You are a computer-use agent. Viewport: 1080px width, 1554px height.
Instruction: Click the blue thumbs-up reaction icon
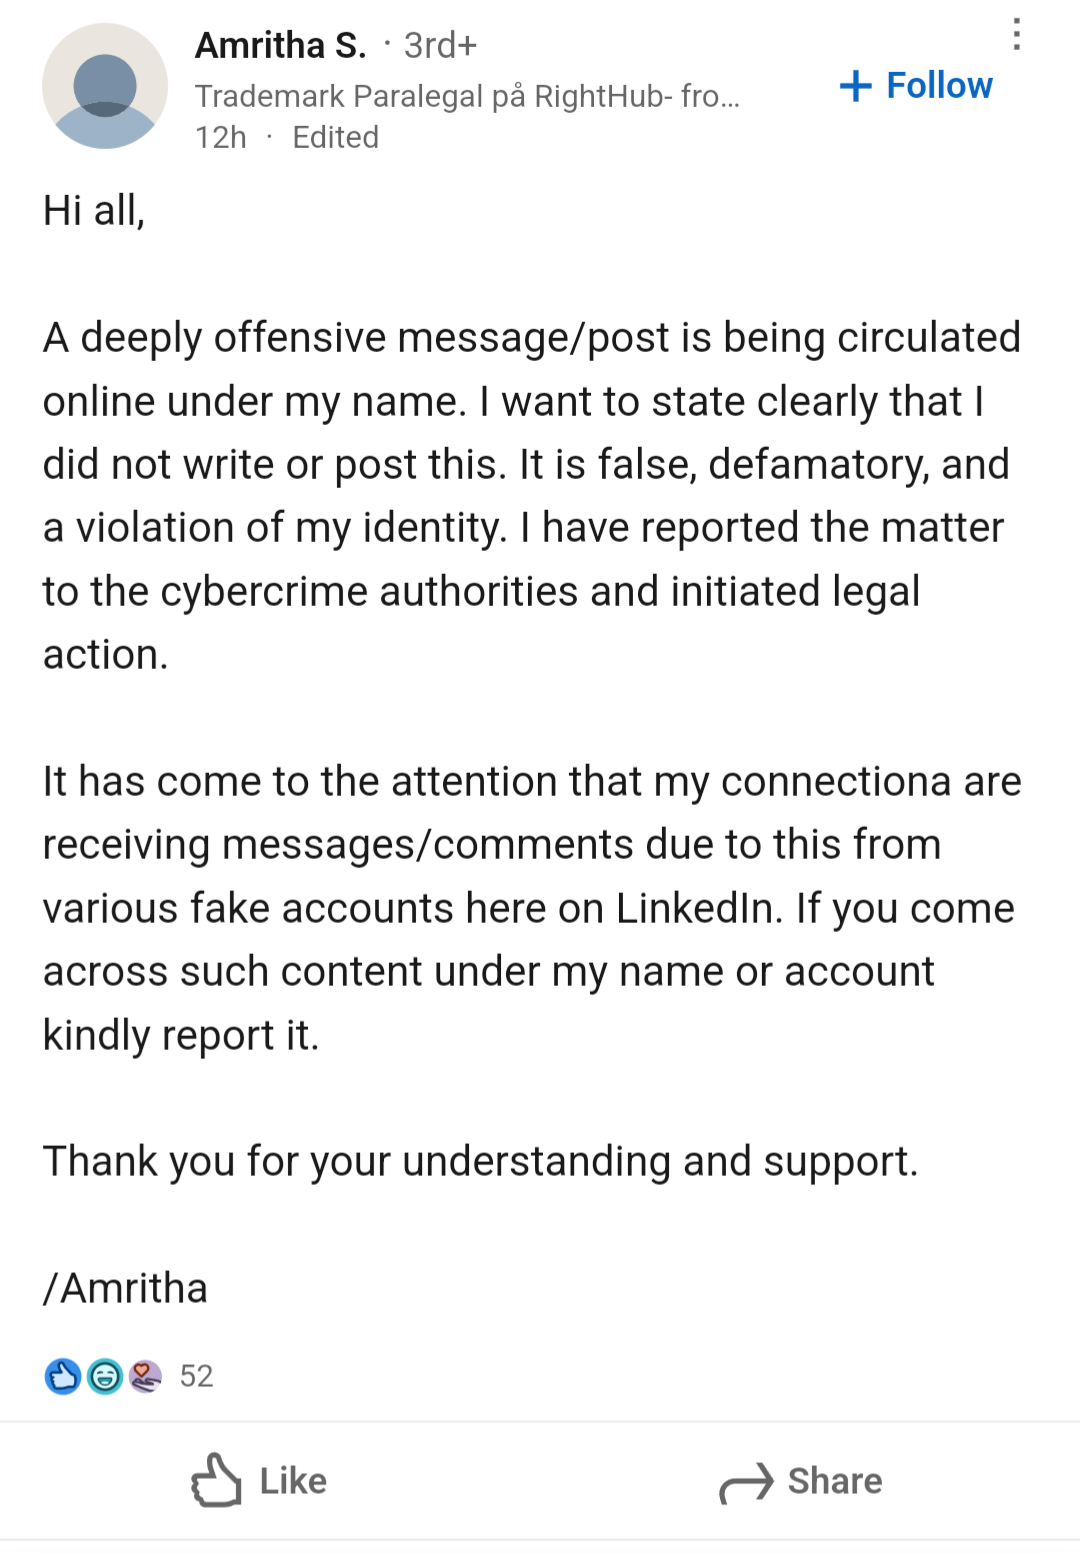pyautogui.click(x=62, y=1377)
